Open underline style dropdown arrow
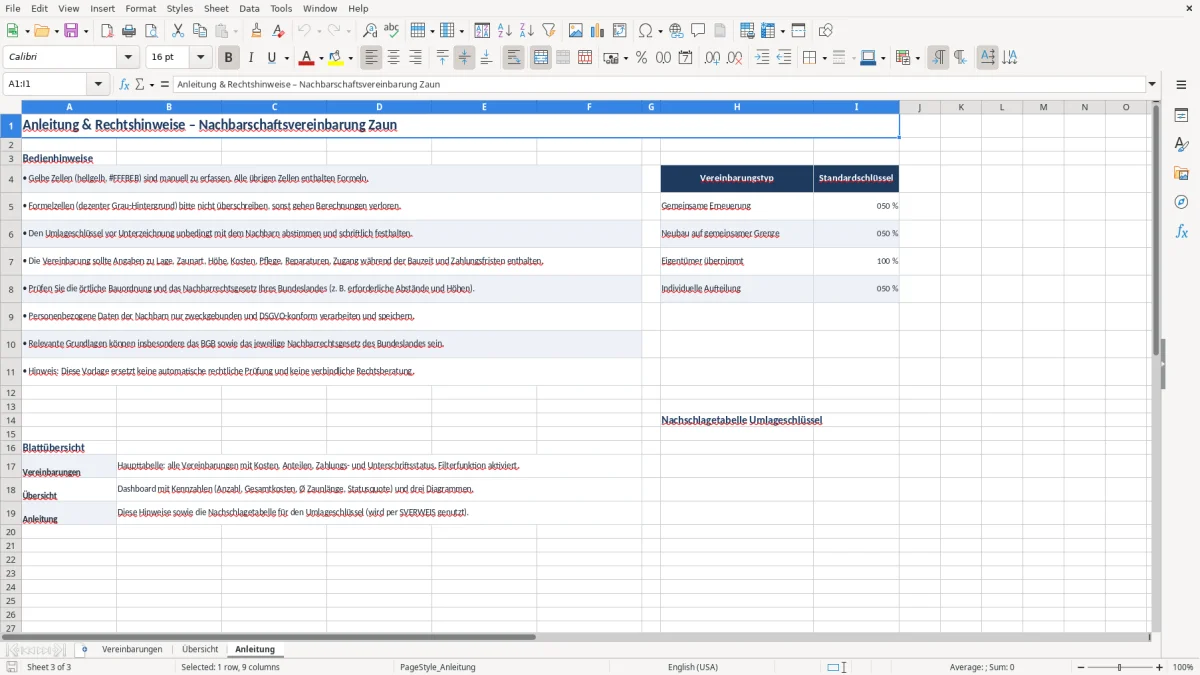 coord(286,59)
